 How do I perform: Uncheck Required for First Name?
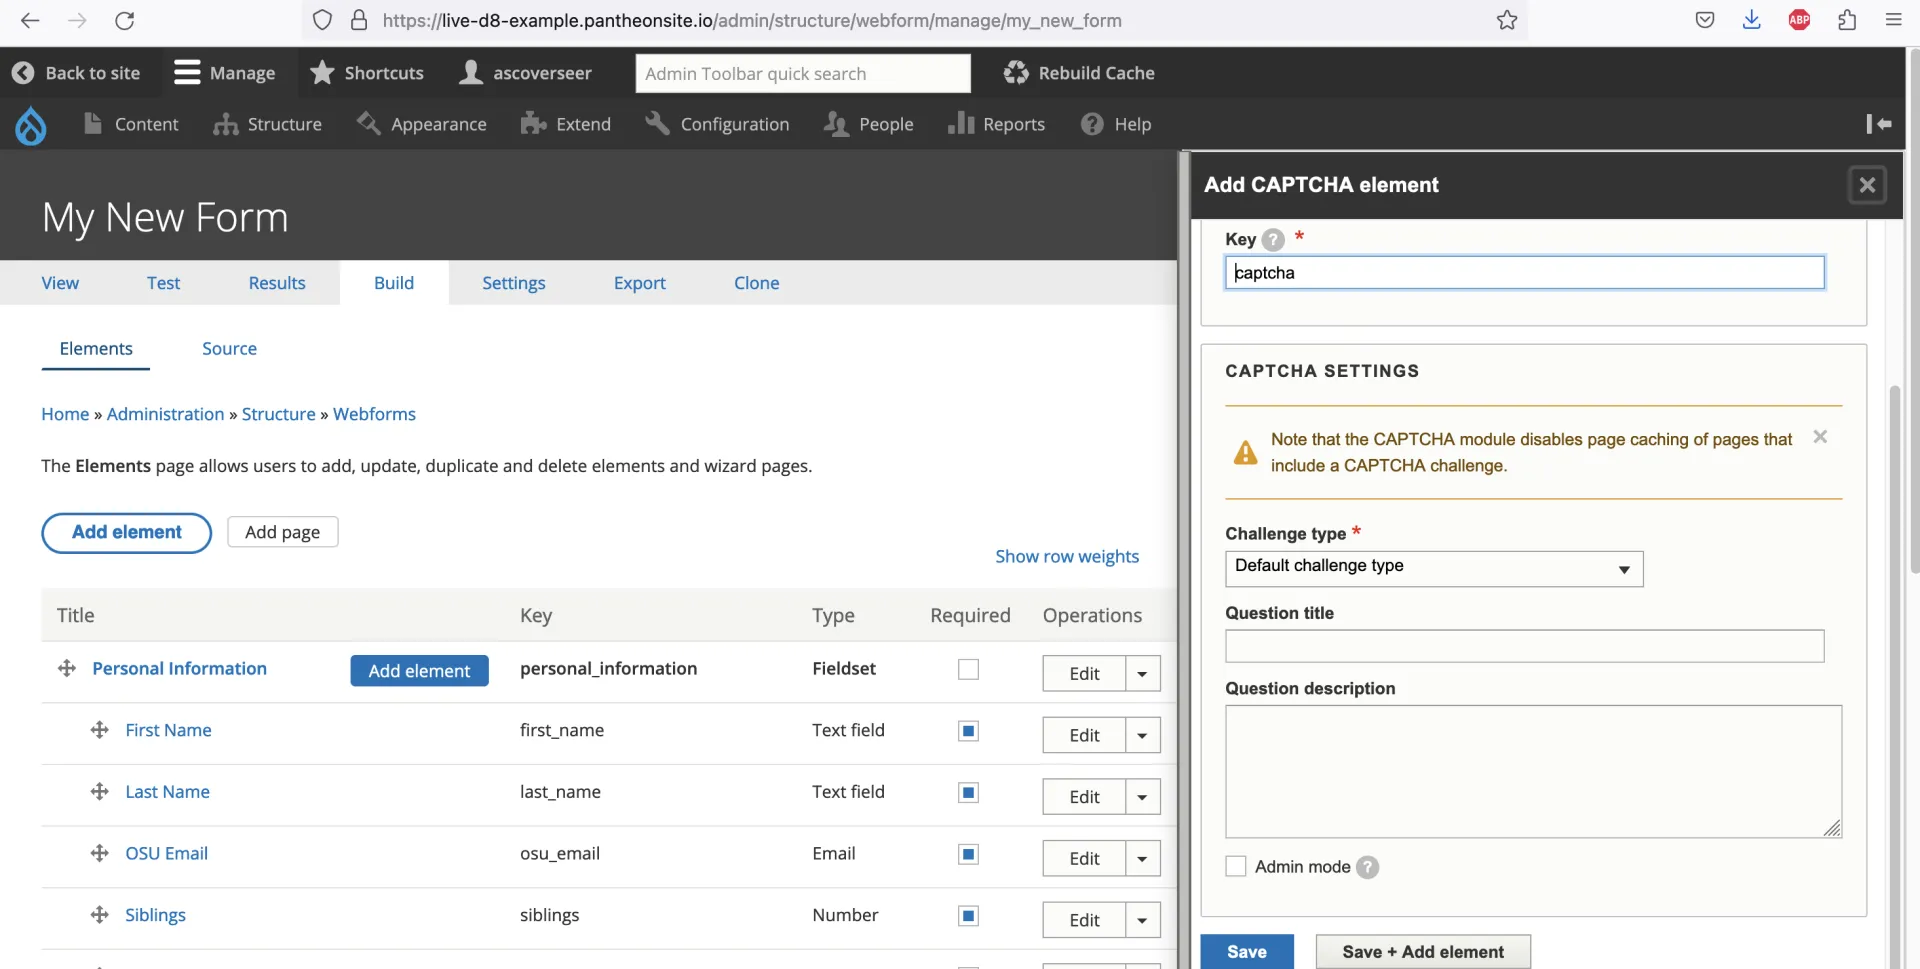[968, 731]
